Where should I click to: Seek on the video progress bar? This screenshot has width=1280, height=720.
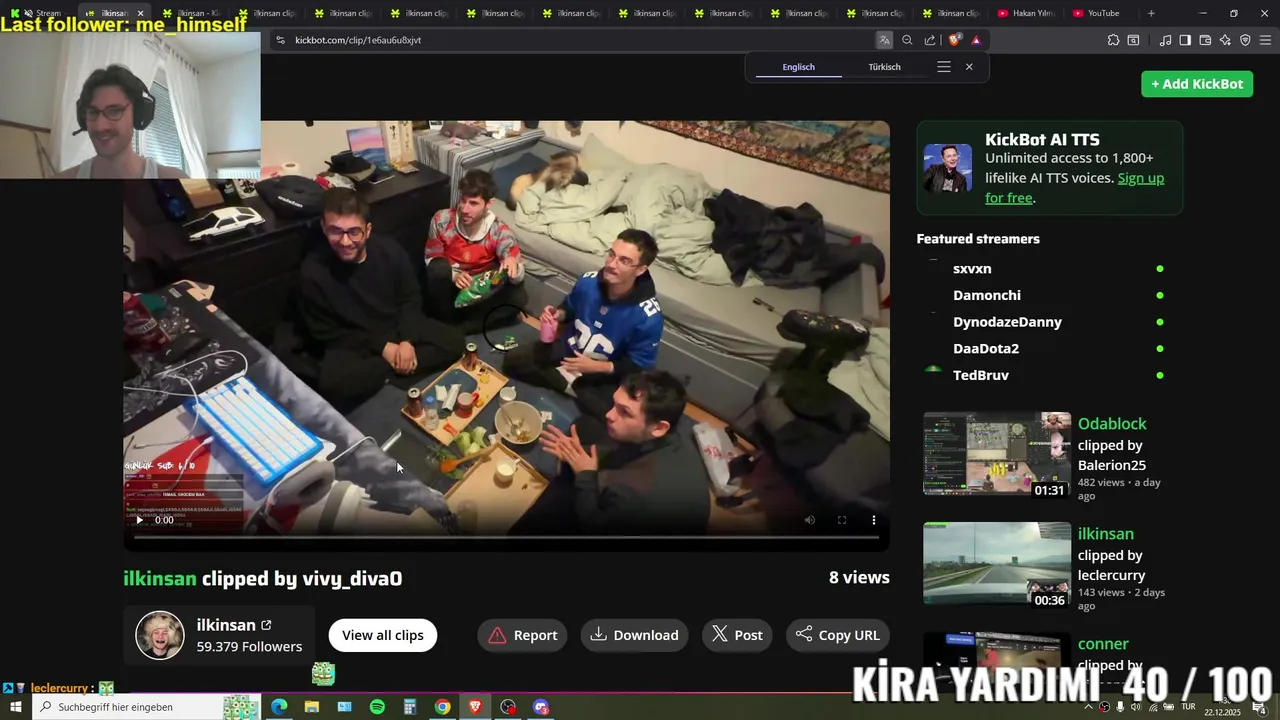[506, 537]
